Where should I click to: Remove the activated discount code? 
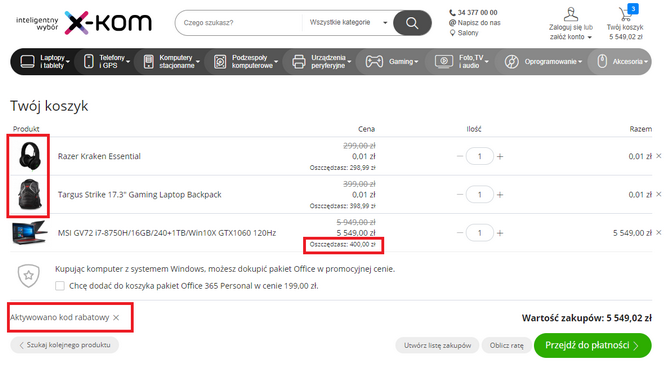point(116,317)
